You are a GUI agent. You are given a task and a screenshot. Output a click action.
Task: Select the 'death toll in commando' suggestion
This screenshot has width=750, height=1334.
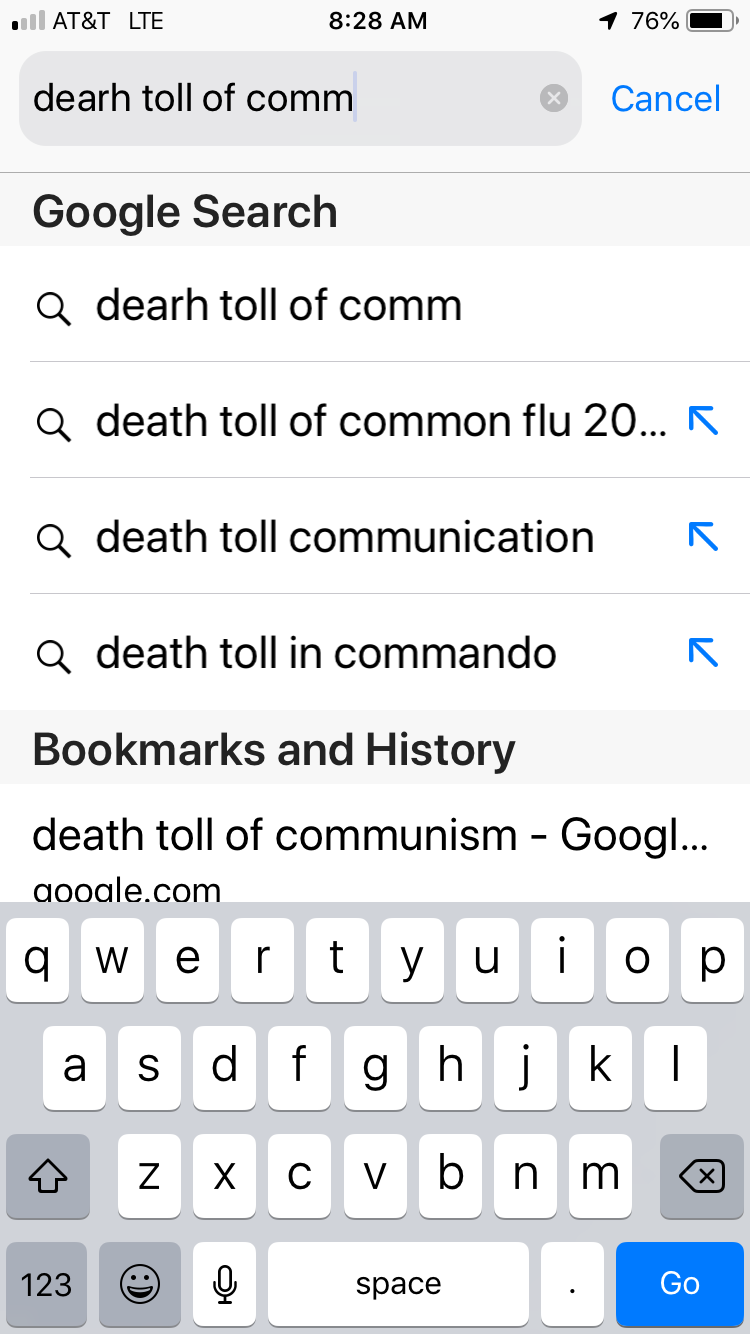(x=375, y=653)
